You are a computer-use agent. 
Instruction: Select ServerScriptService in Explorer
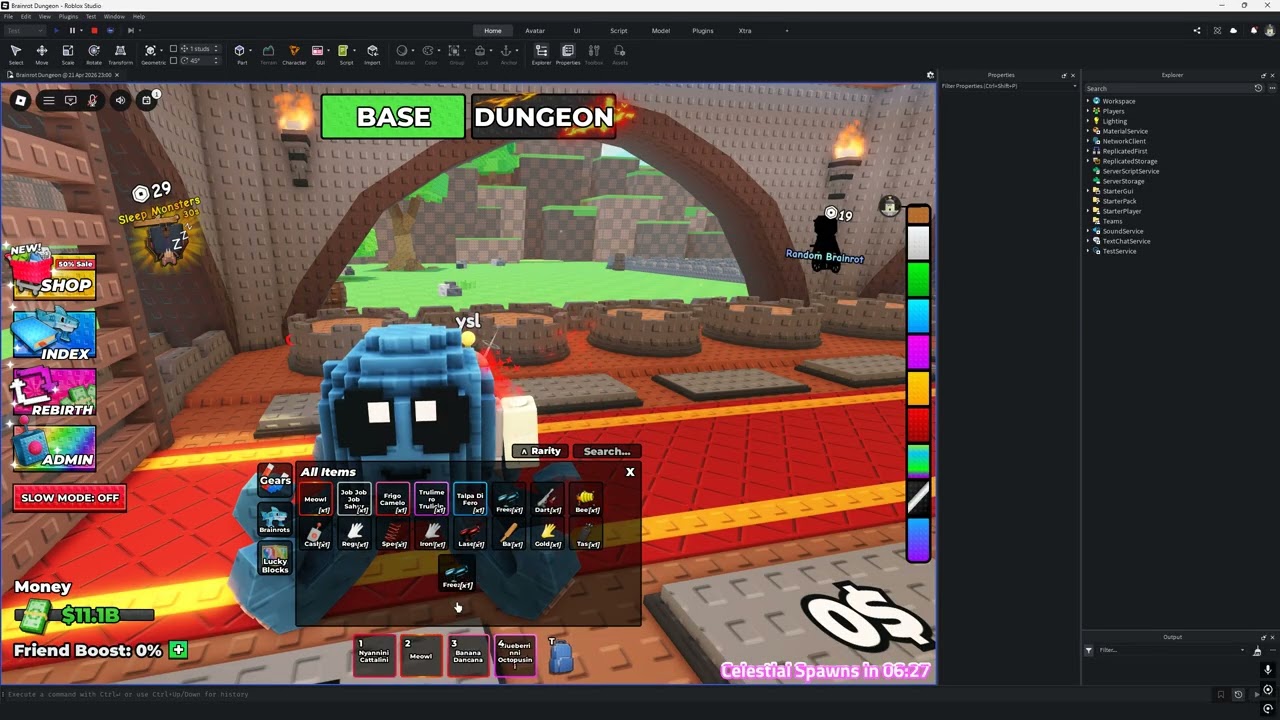click(1131, 171)
